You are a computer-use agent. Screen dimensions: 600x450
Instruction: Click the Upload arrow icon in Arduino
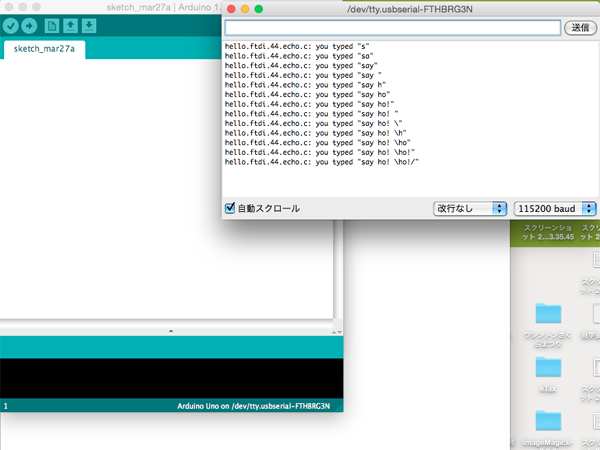click(x=29, y=26)
